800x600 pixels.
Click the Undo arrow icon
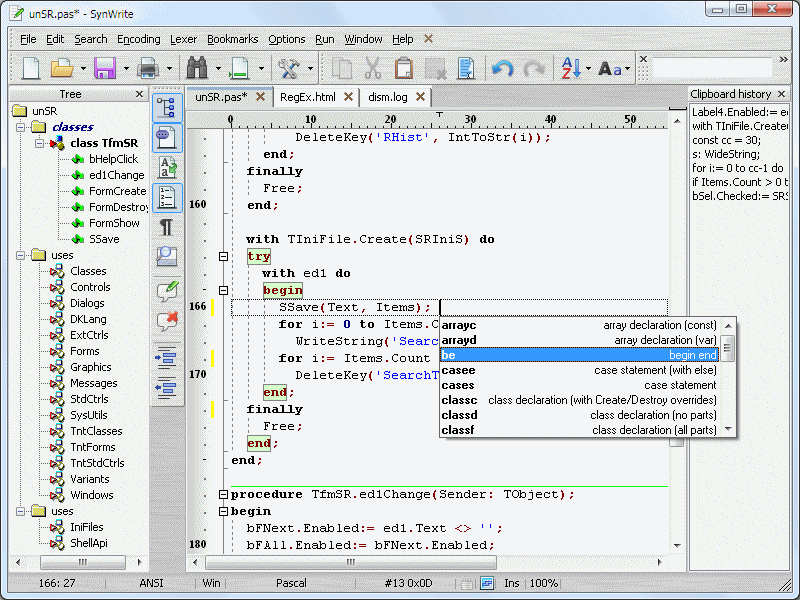(502, 68)
